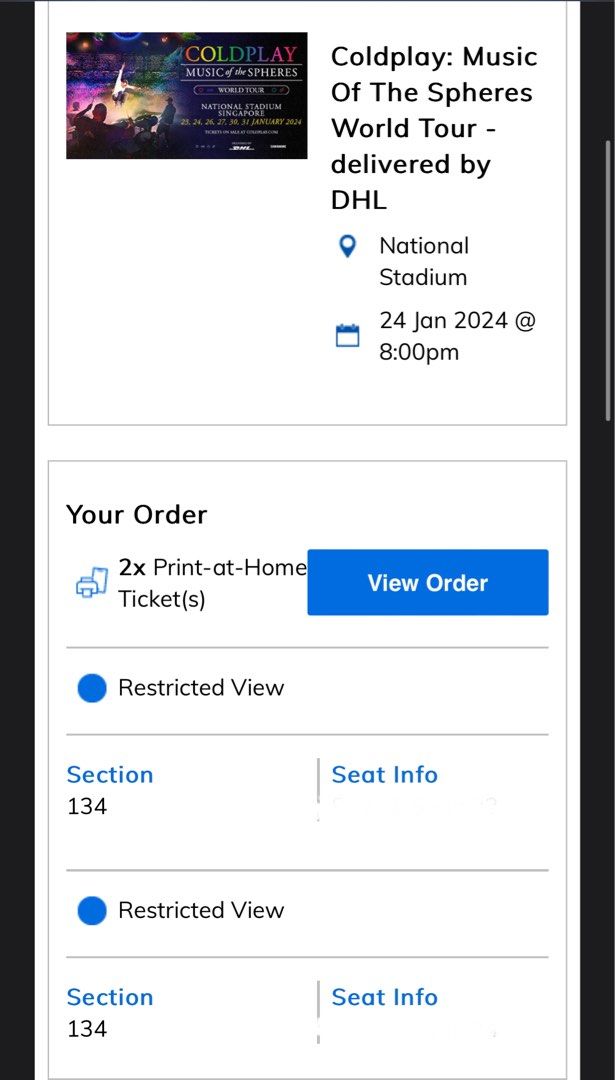Open Seat Info for the first ticket
The width and height of the screenshot is (615, 1080).
[384, 774]
